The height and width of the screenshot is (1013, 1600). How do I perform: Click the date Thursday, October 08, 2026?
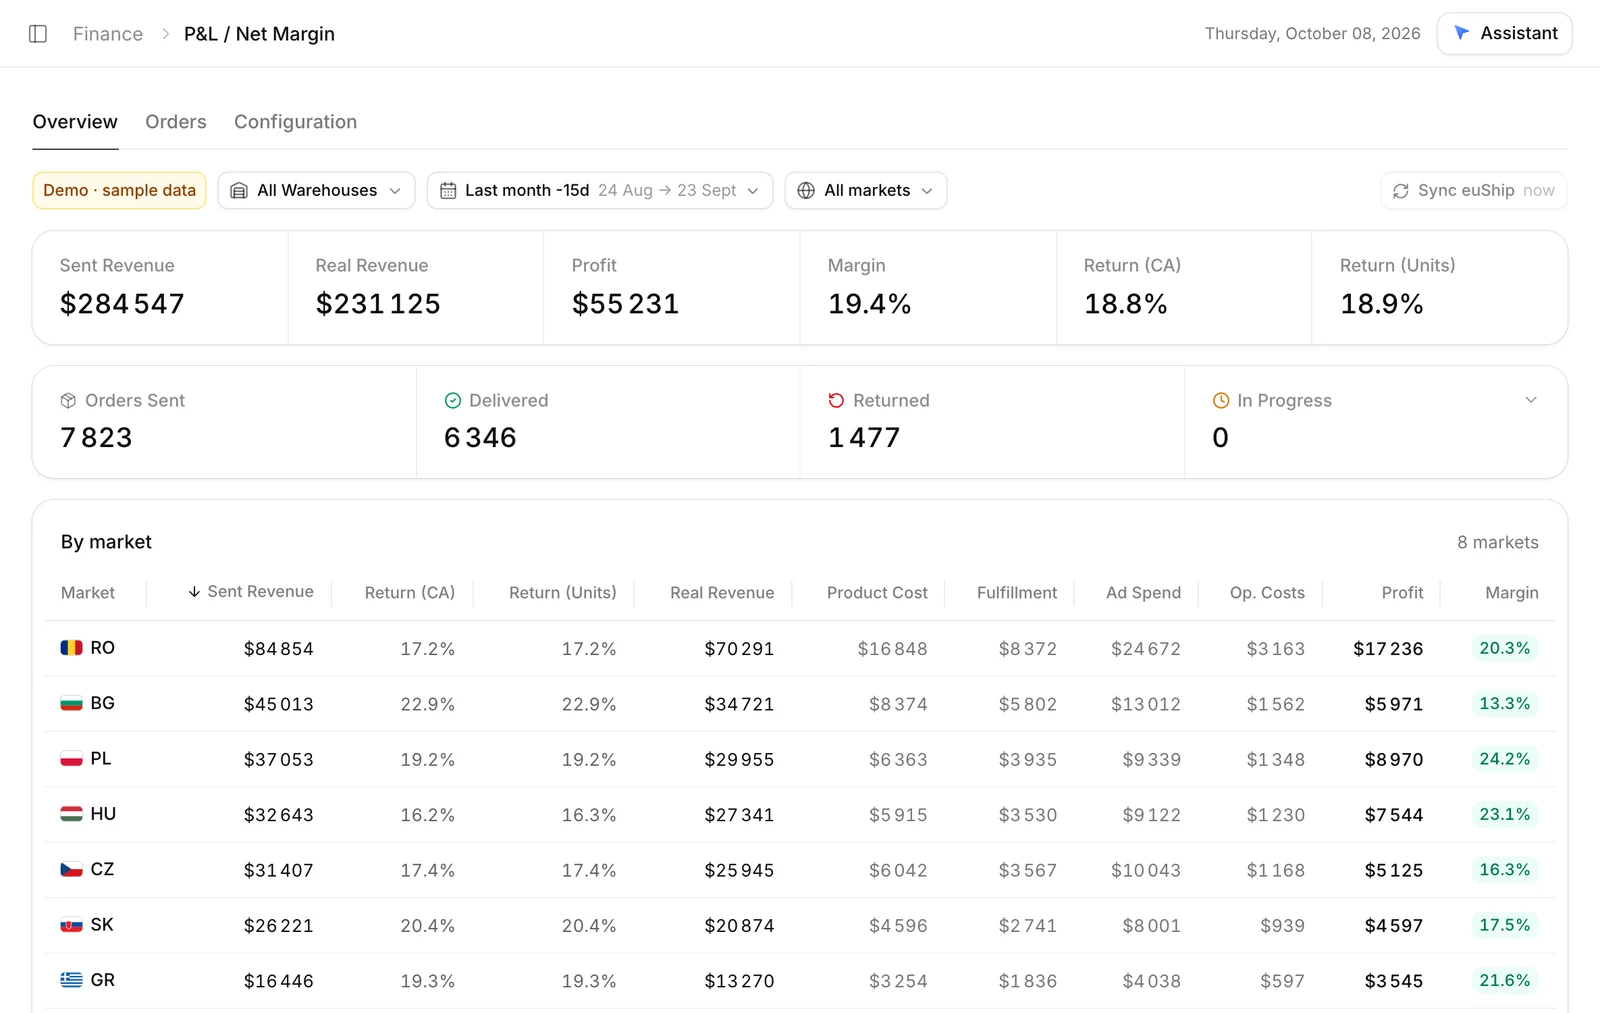[x=1312, y=34]
